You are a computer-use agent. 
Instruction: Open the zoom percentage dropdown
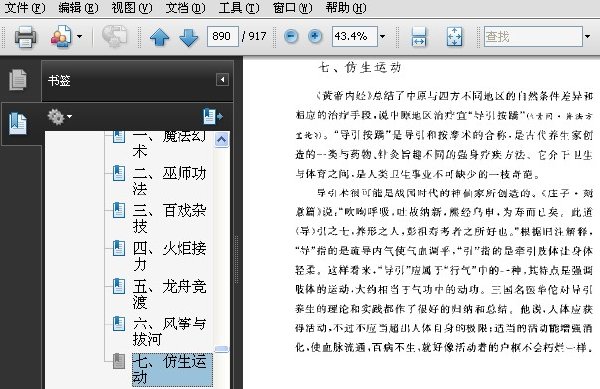382,37
